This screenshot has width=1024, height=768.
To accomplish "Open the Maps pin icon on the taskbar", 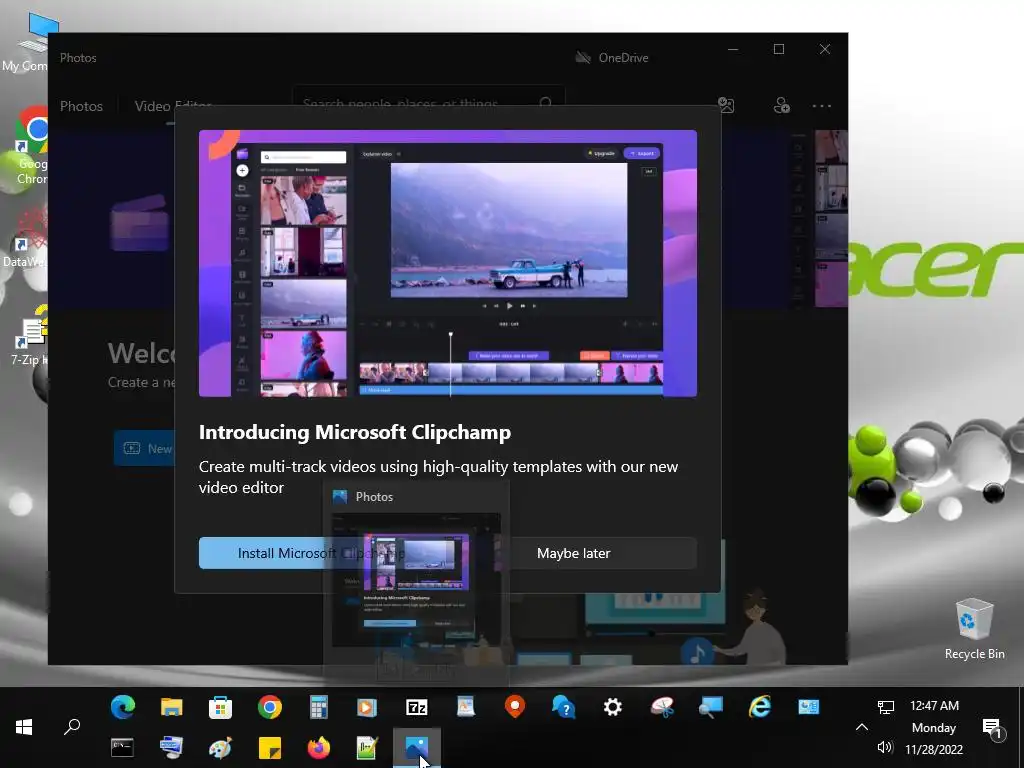I will click(515, 707).
